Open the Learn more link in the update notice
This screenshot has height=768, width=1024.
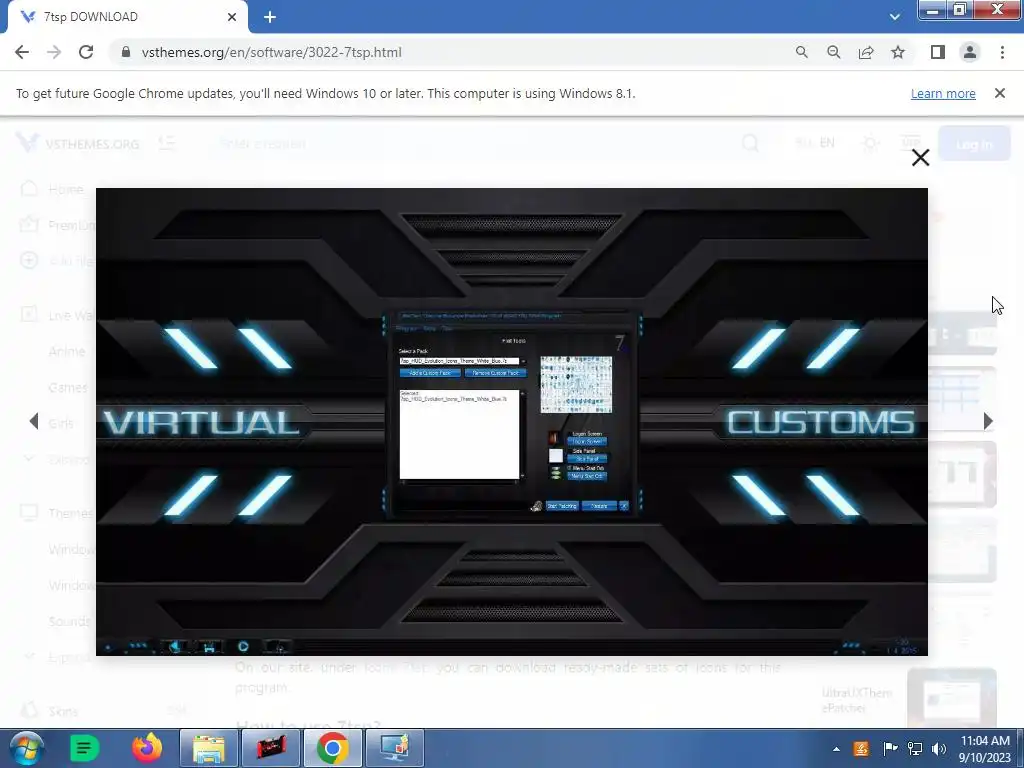943,93
